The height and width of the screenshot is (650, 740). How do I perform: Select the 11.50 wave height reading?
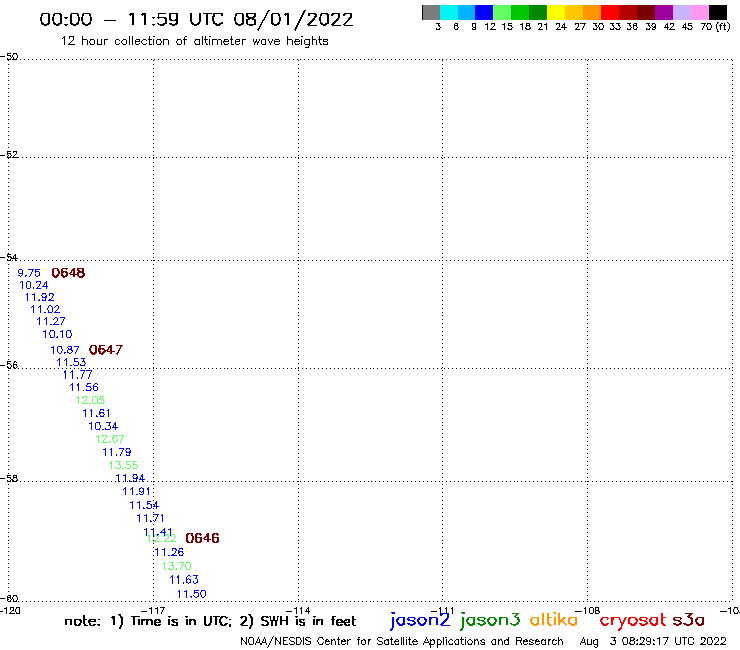[x=192, y=594]
